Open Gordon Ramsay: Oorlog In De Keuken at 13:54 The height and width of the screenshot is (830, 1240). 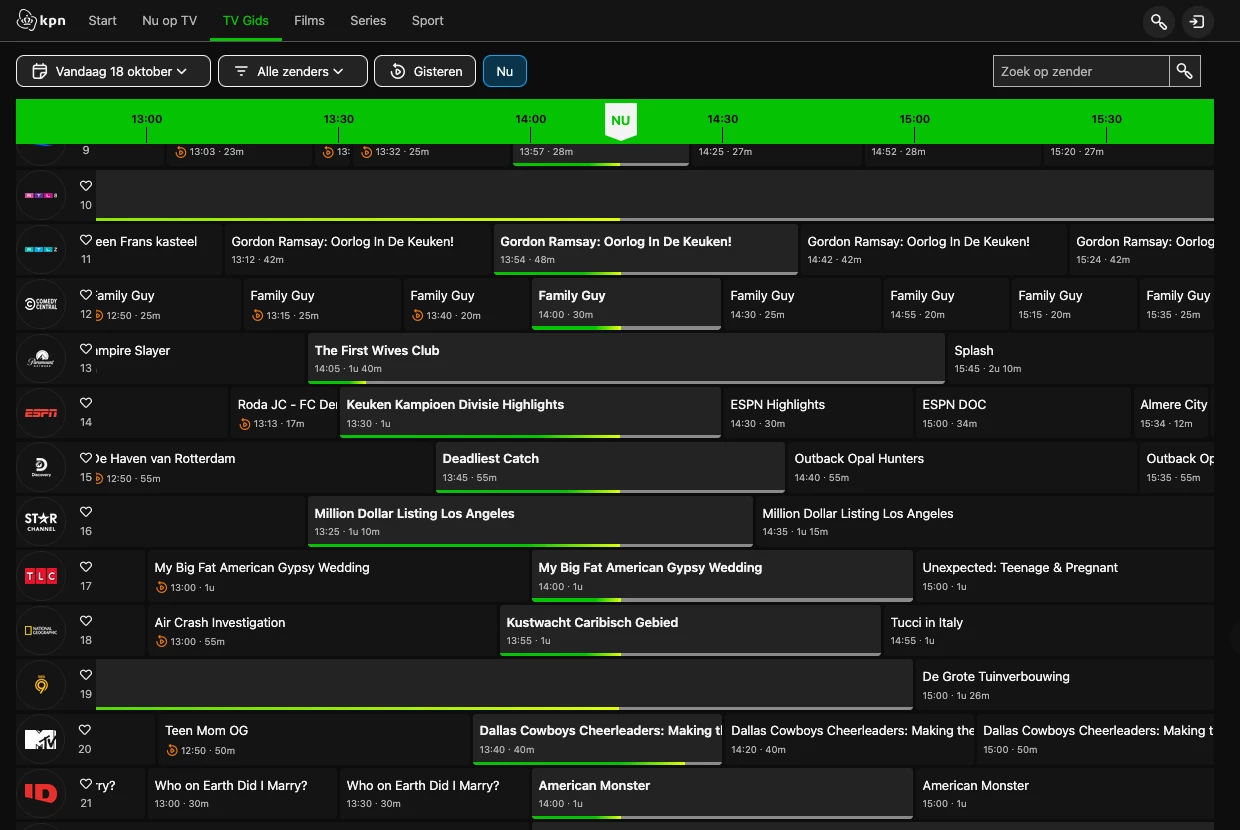[645, 250]
